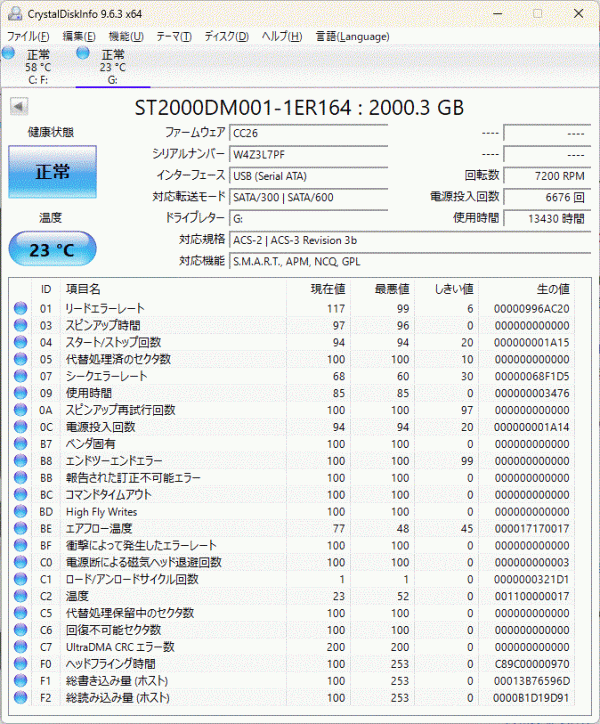Click raw value 00000996AC20
The width and height of the screenshot is (600, 724).
click(x=532, y=308)
